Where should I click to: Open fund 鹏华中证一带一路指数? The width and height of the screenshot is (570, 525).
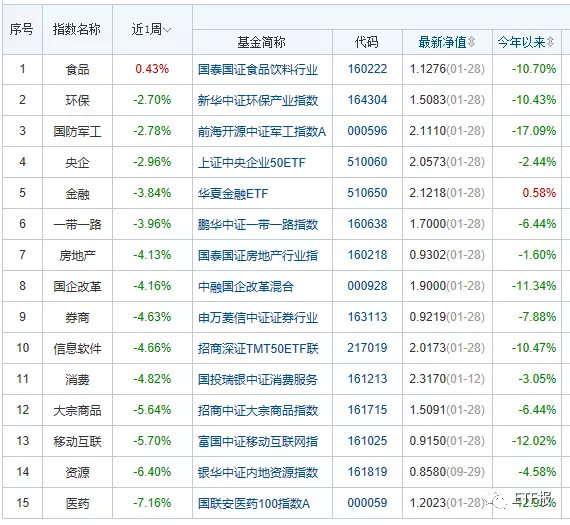click(x=258, y=224)
